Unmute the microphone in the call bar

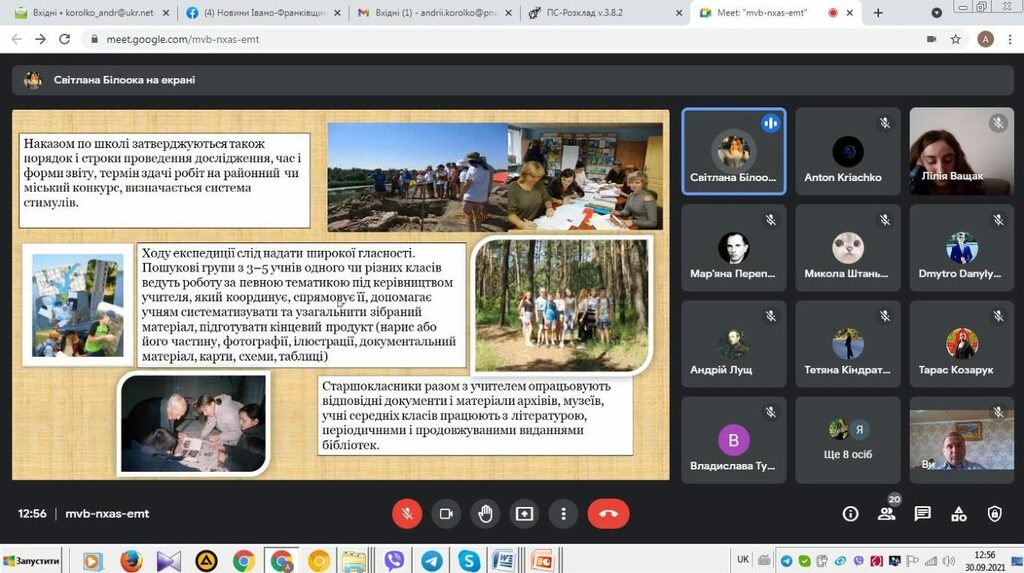click(406, 514)
